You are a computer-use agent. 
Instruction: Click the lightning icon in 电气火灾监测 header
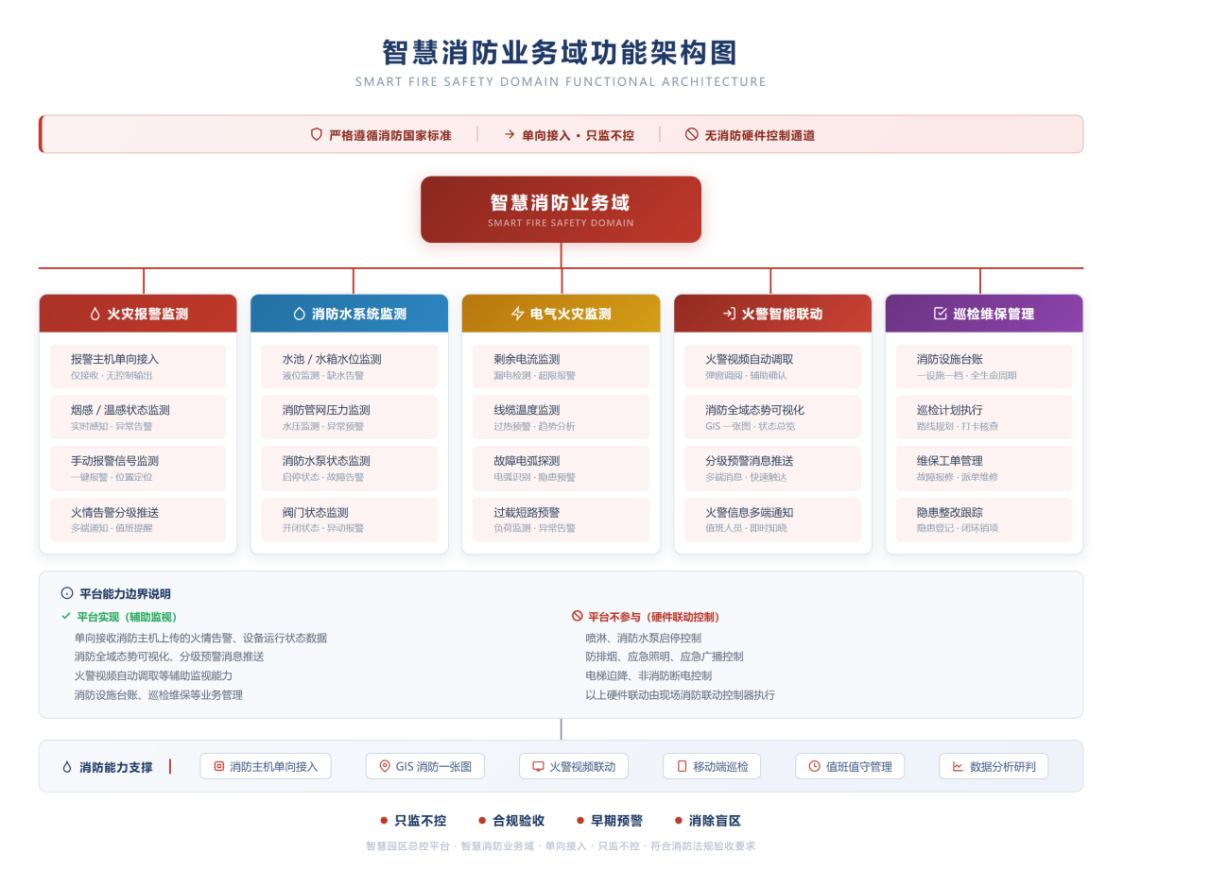tap(517, 314)
